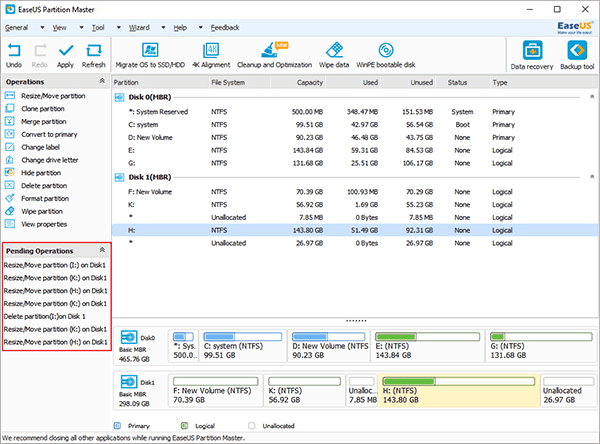Select the 26.97 GB Unallocated row

[356, 243]
